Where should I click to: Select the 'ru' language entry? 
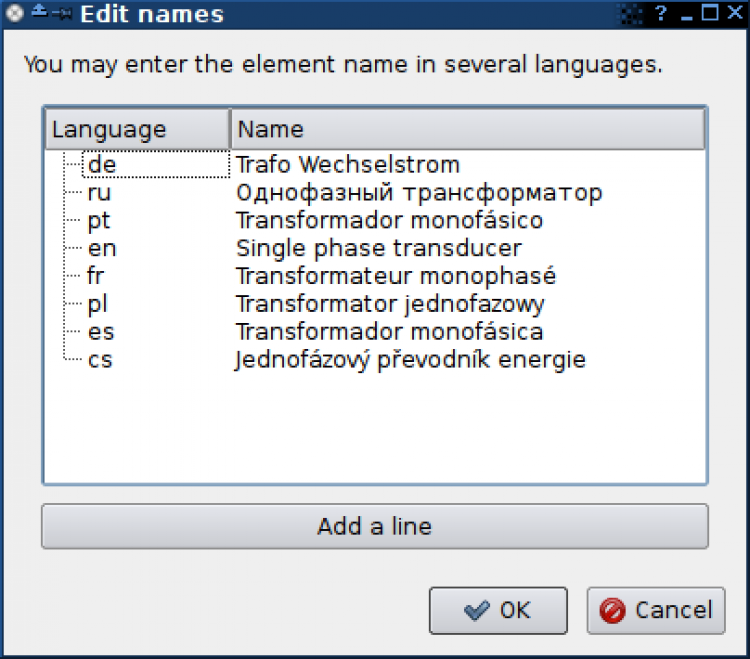[99, 192]
